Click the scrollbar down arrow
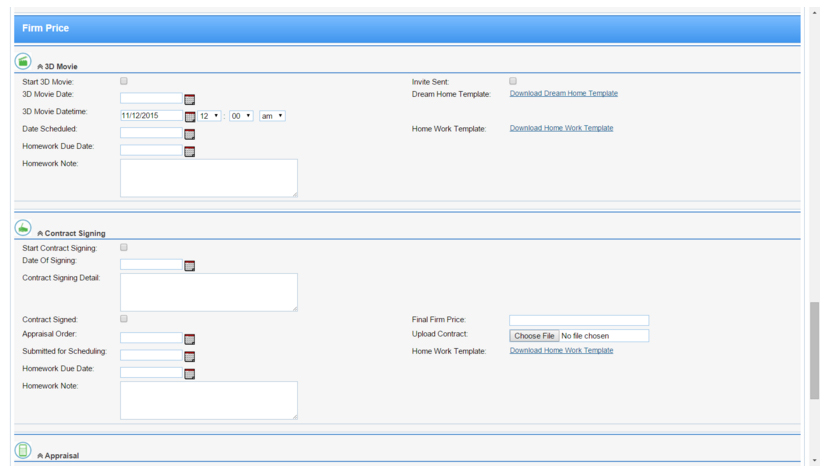This screenshot has height=470, width=833. (814, 461)
